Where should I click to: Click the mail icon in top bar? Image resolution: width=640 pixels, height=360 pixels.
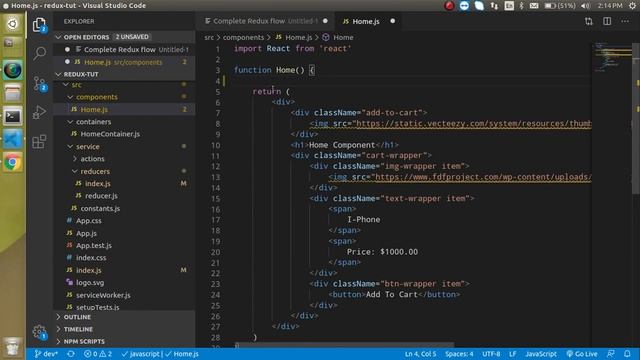534,6
